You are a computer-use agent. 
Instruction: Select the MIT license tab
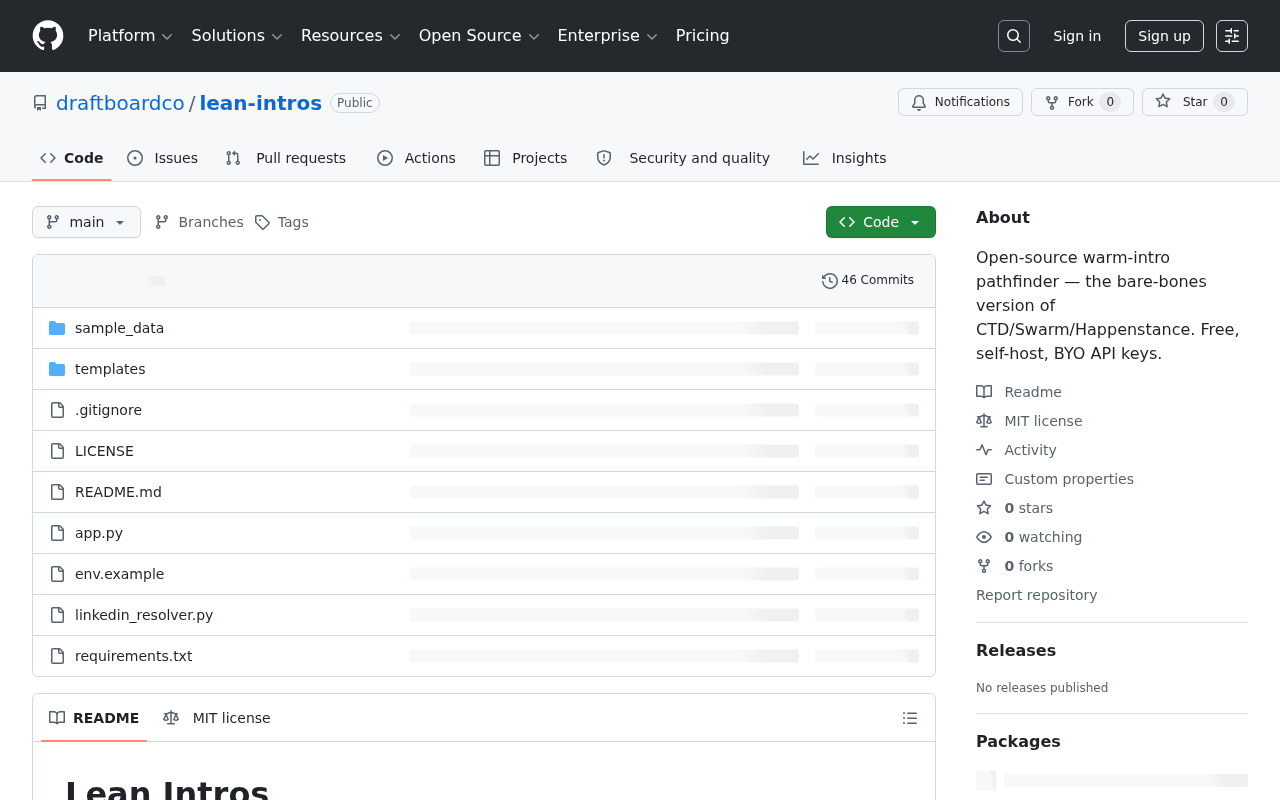[217, 718]
